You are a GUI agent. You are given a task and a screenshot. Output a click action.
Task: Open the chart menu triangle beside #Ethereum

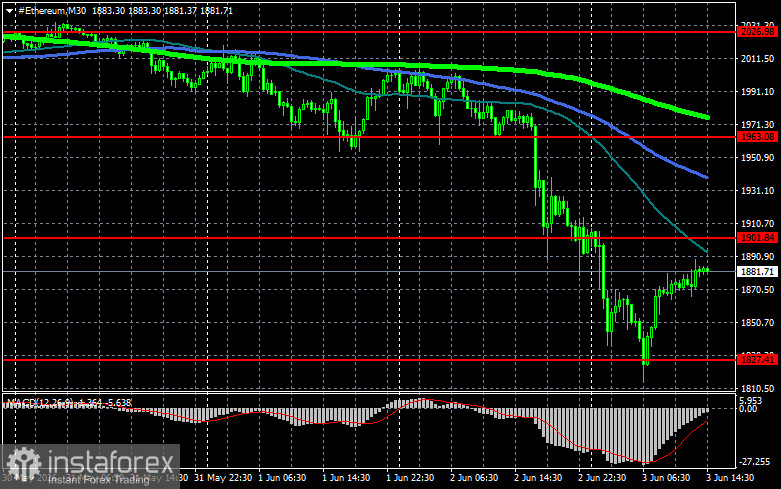point(9,10)
